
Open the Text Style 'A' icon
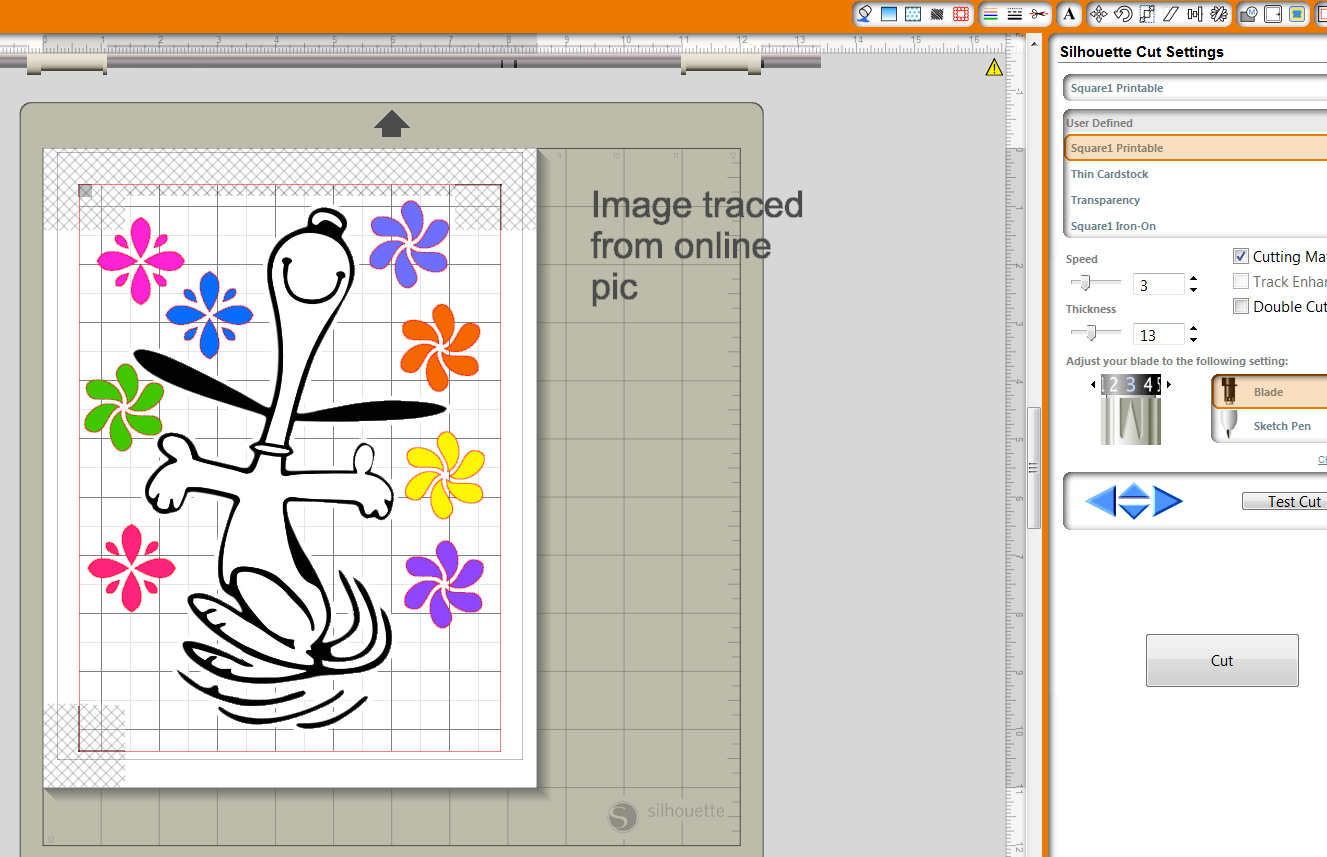click(x=1069, y=14)
